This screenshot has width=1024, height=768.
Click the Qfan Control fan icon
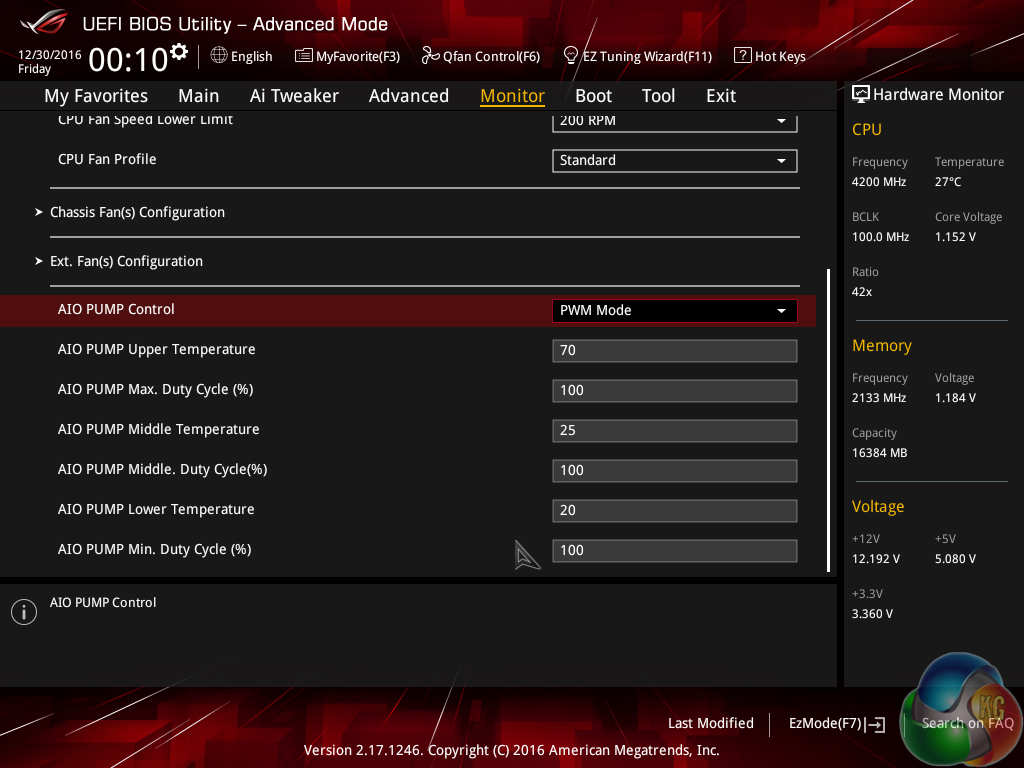430,56
